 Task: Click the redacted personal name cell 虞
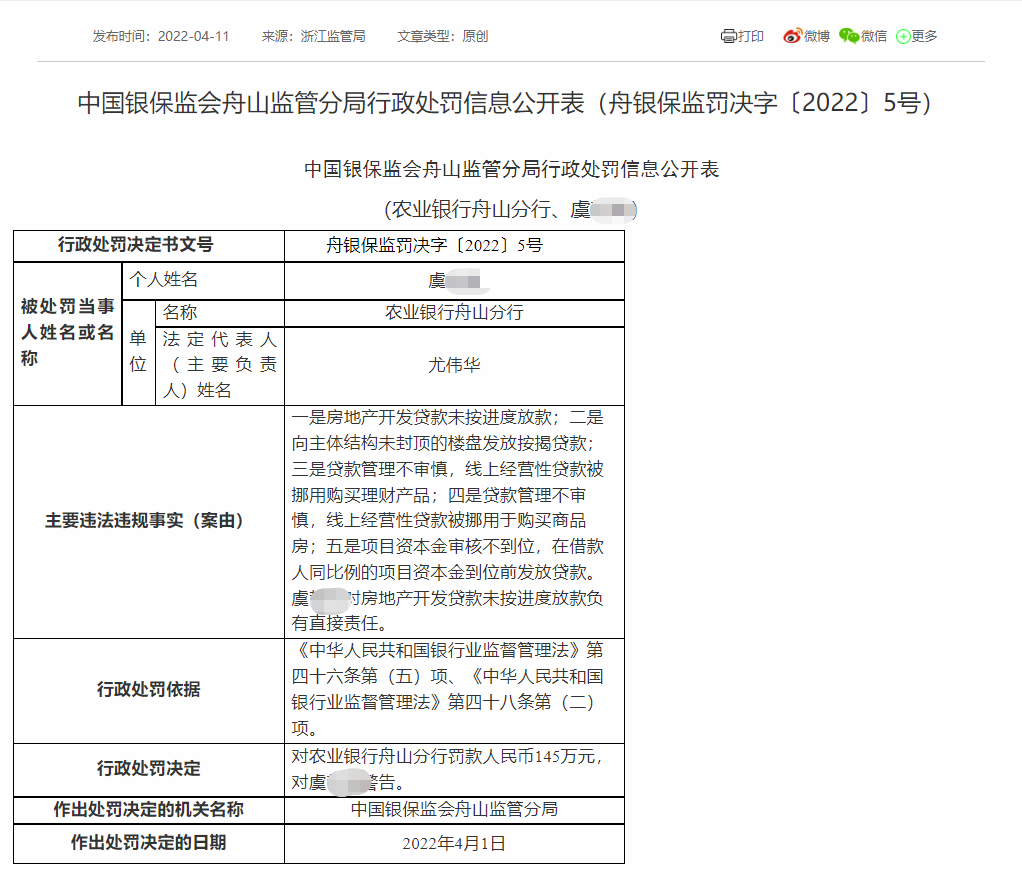click(454, 281)
